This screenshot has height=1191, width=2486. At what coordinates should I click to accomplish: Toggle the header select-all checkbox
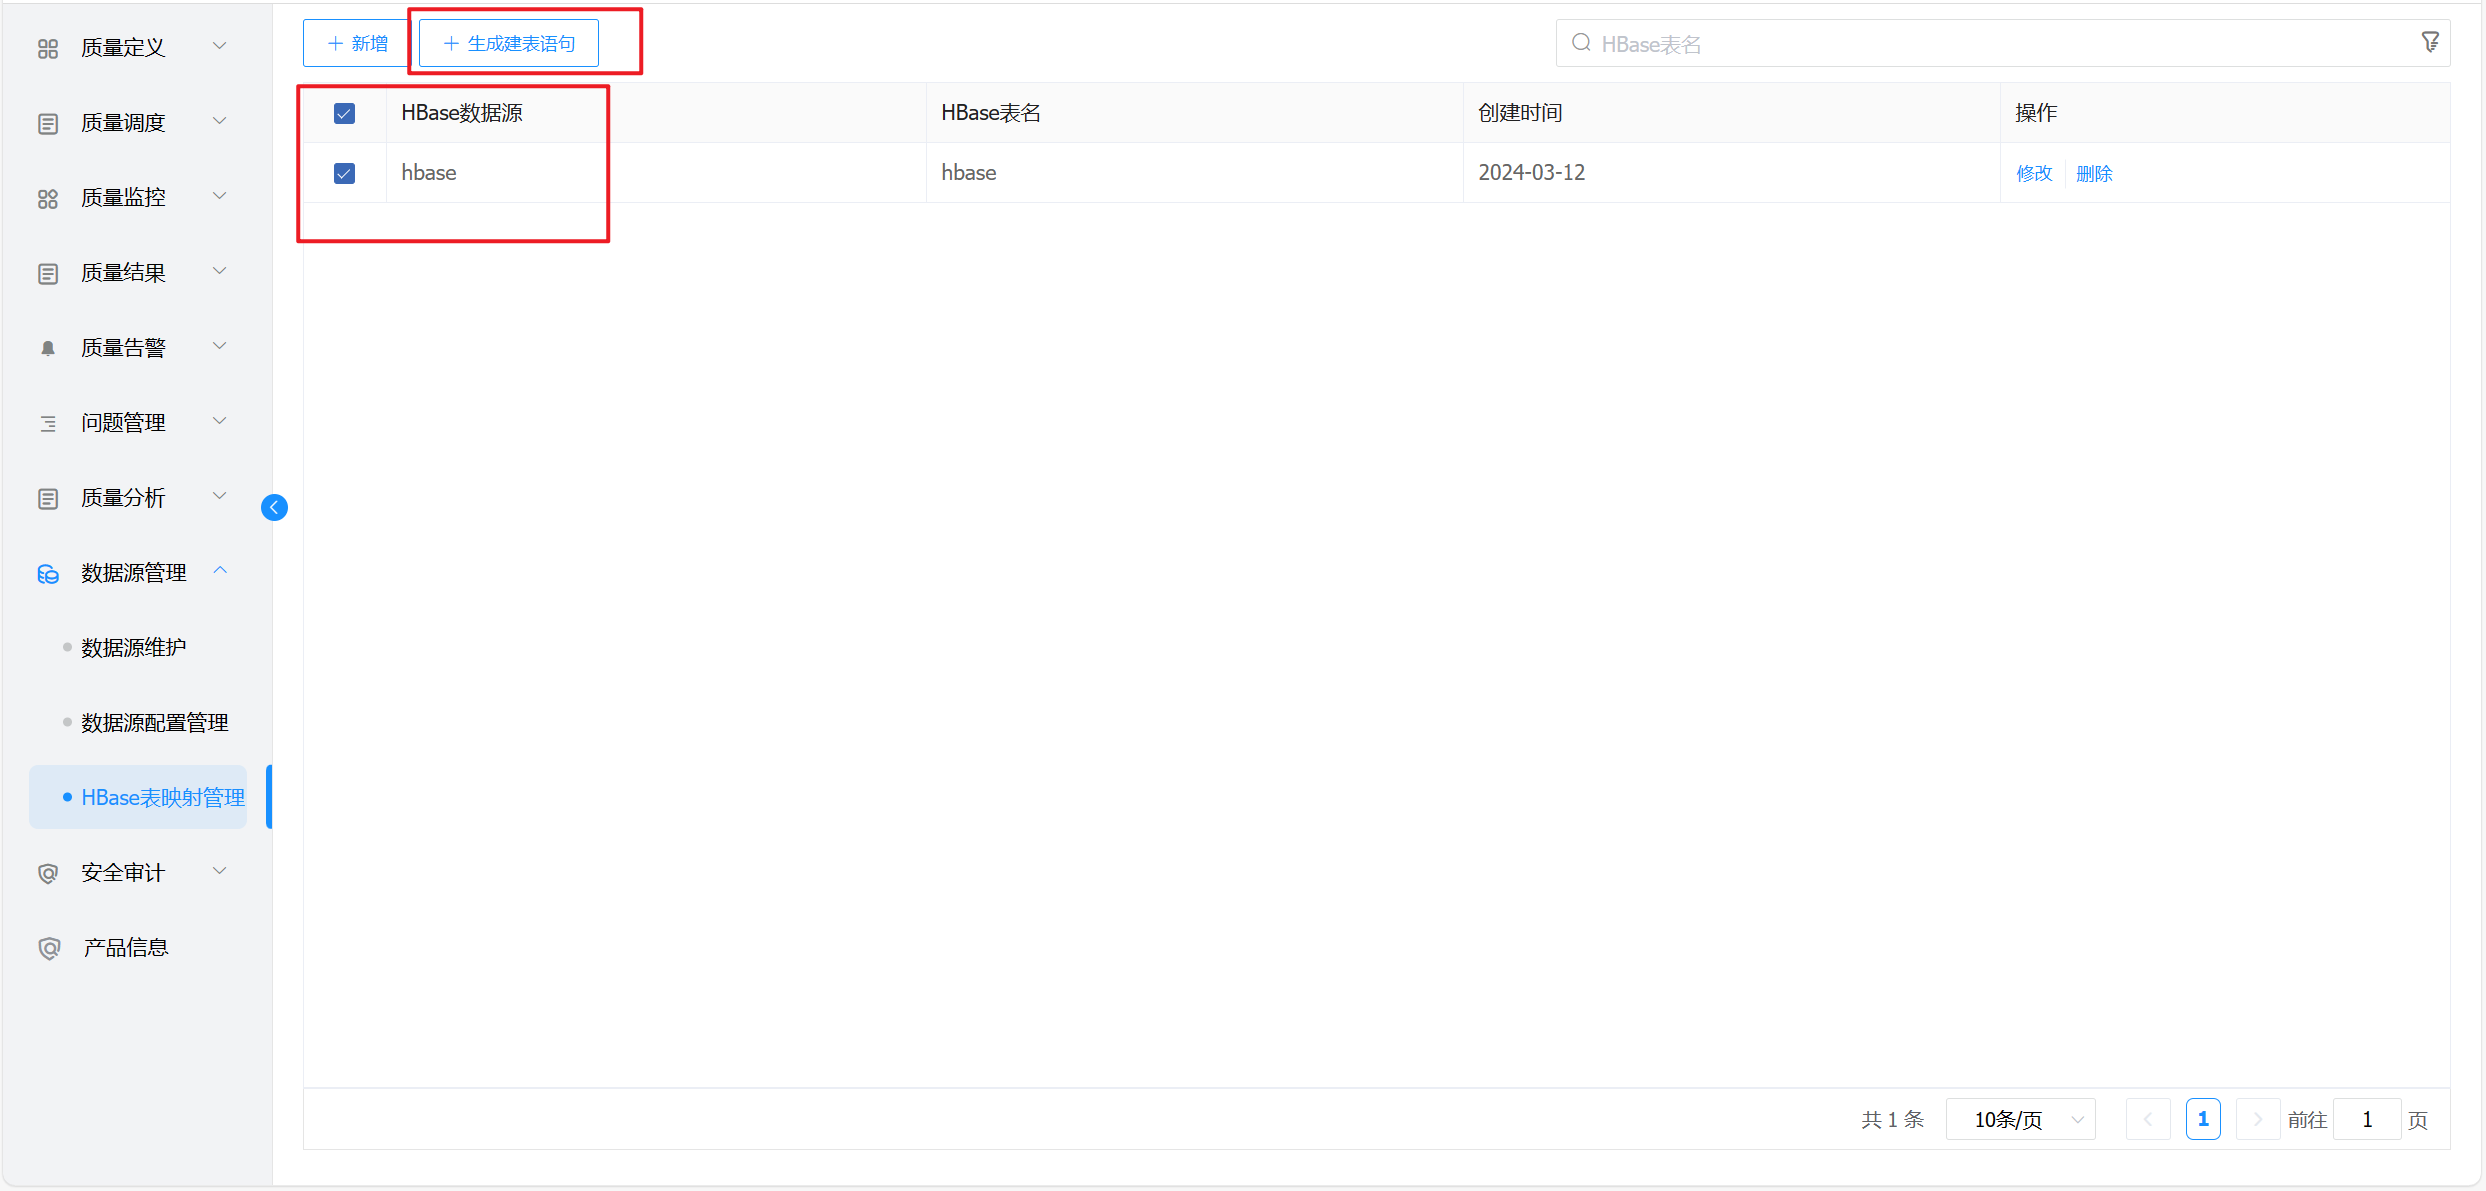pyautogui.click(x=344, y=113)
